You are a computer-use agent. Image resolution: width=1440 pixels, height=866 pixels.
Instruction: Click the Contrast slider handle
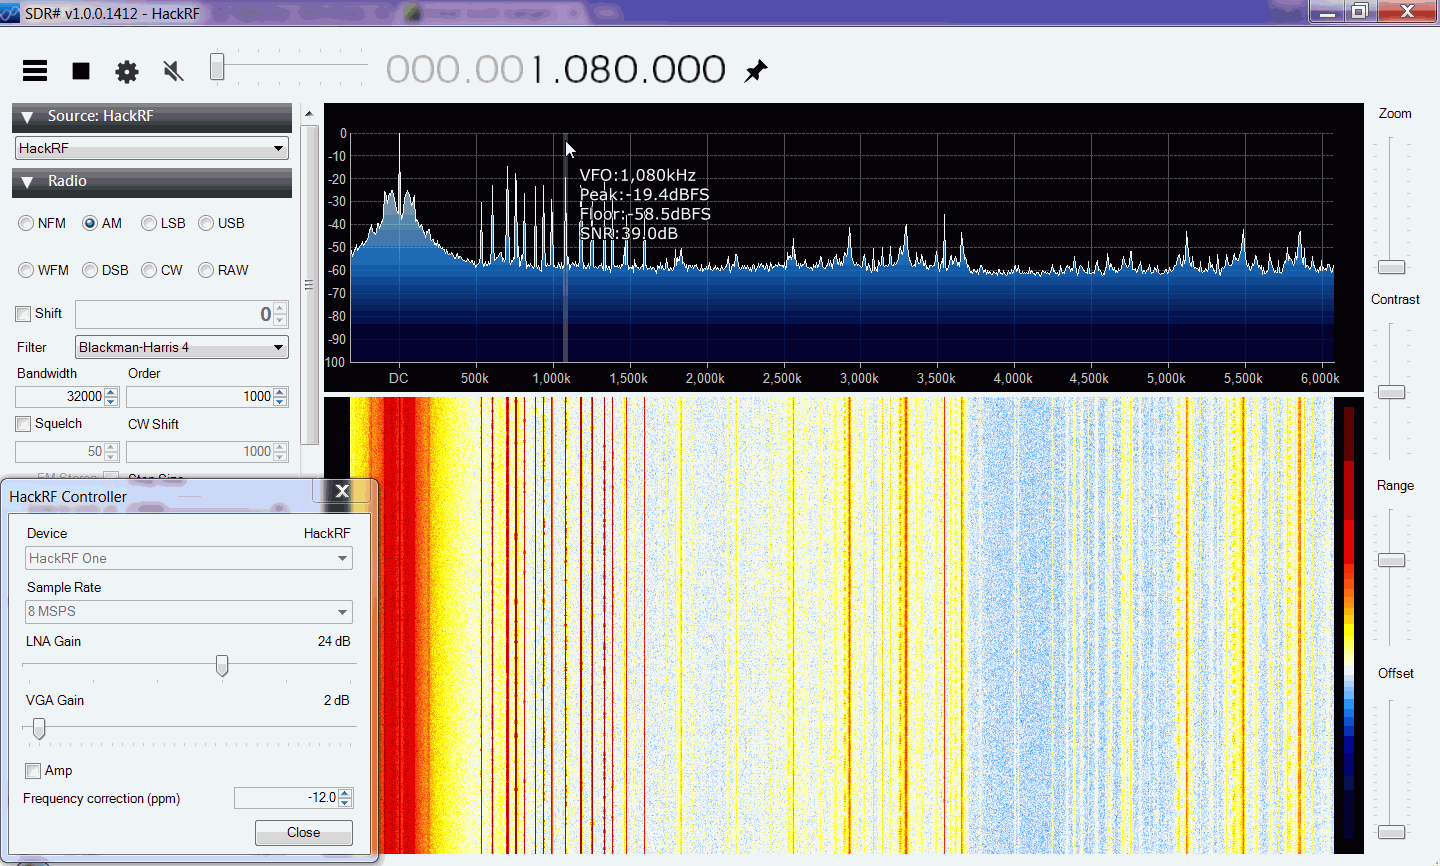(x=1391, y=392)
